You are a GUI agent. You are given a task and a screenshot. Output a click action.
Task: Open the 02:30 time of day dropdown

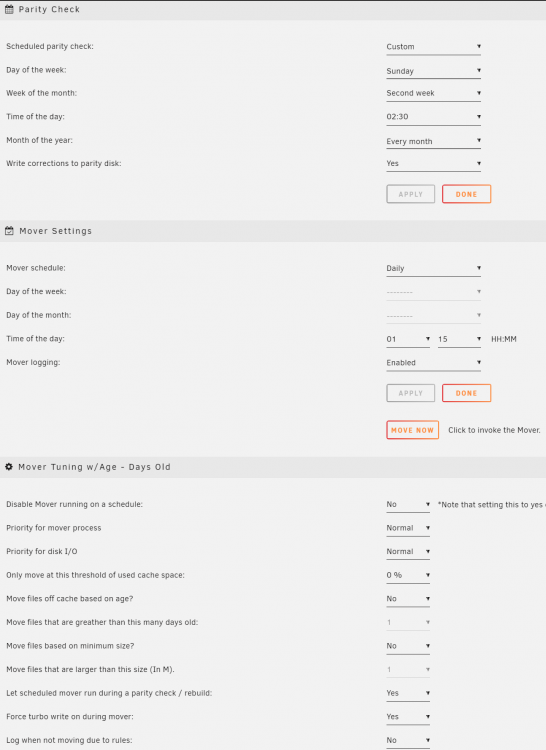[x=434, y=117]
